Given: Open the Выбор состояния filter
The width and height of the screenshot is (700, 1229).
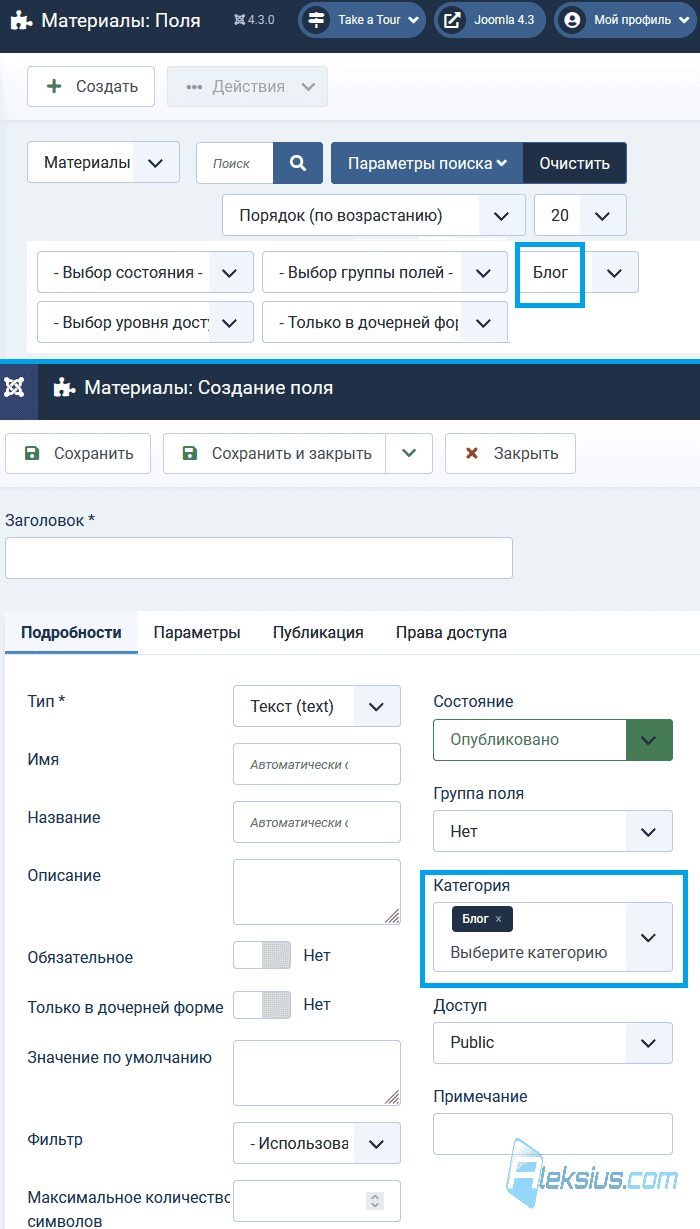Looking at the screenshot, I should click(145, 272).
